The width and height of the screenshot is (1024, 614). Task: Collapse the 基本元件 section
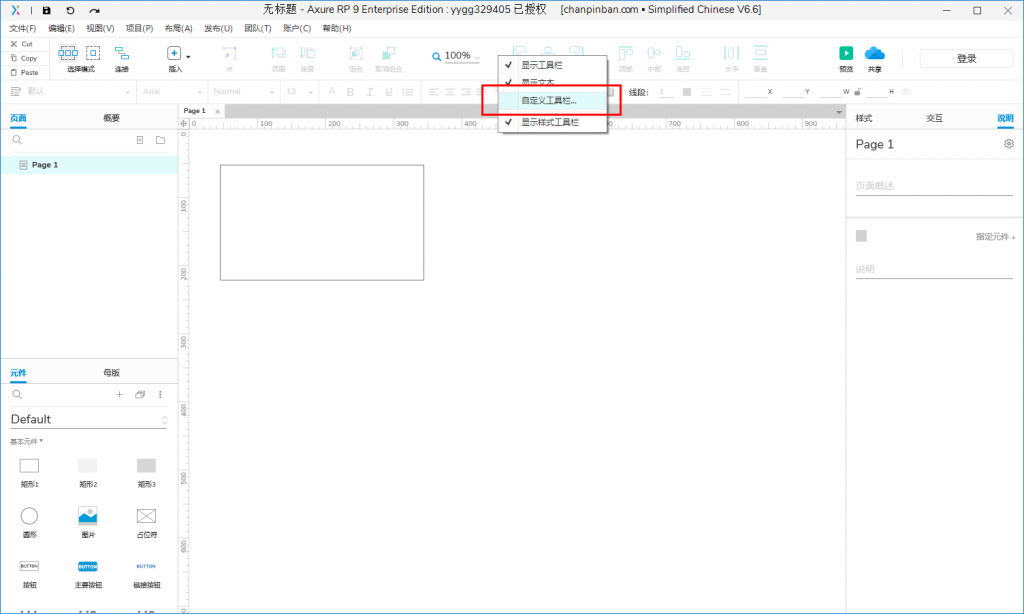click(x=27, y=441)
